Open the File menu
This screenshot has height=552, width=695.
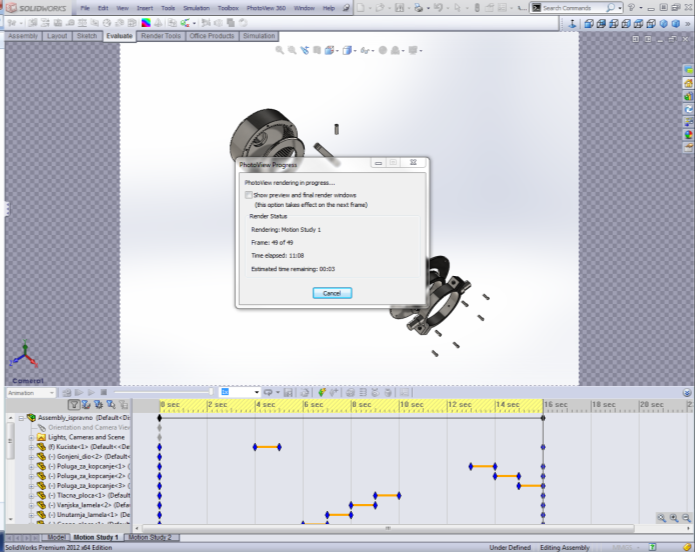tap(85, 8)
